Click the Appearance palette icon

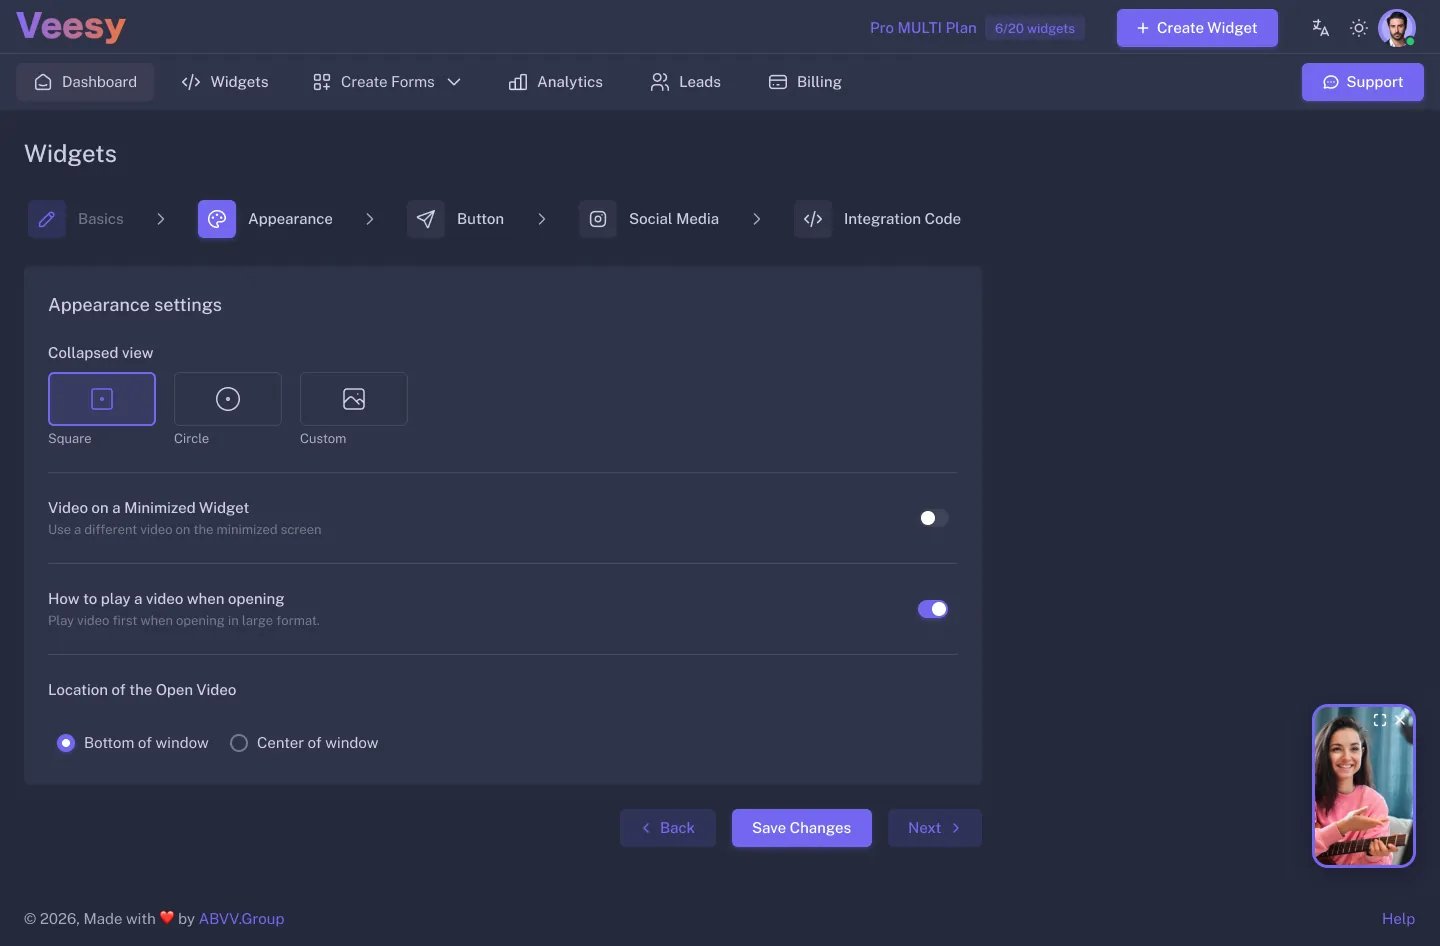tap(217, 219)
